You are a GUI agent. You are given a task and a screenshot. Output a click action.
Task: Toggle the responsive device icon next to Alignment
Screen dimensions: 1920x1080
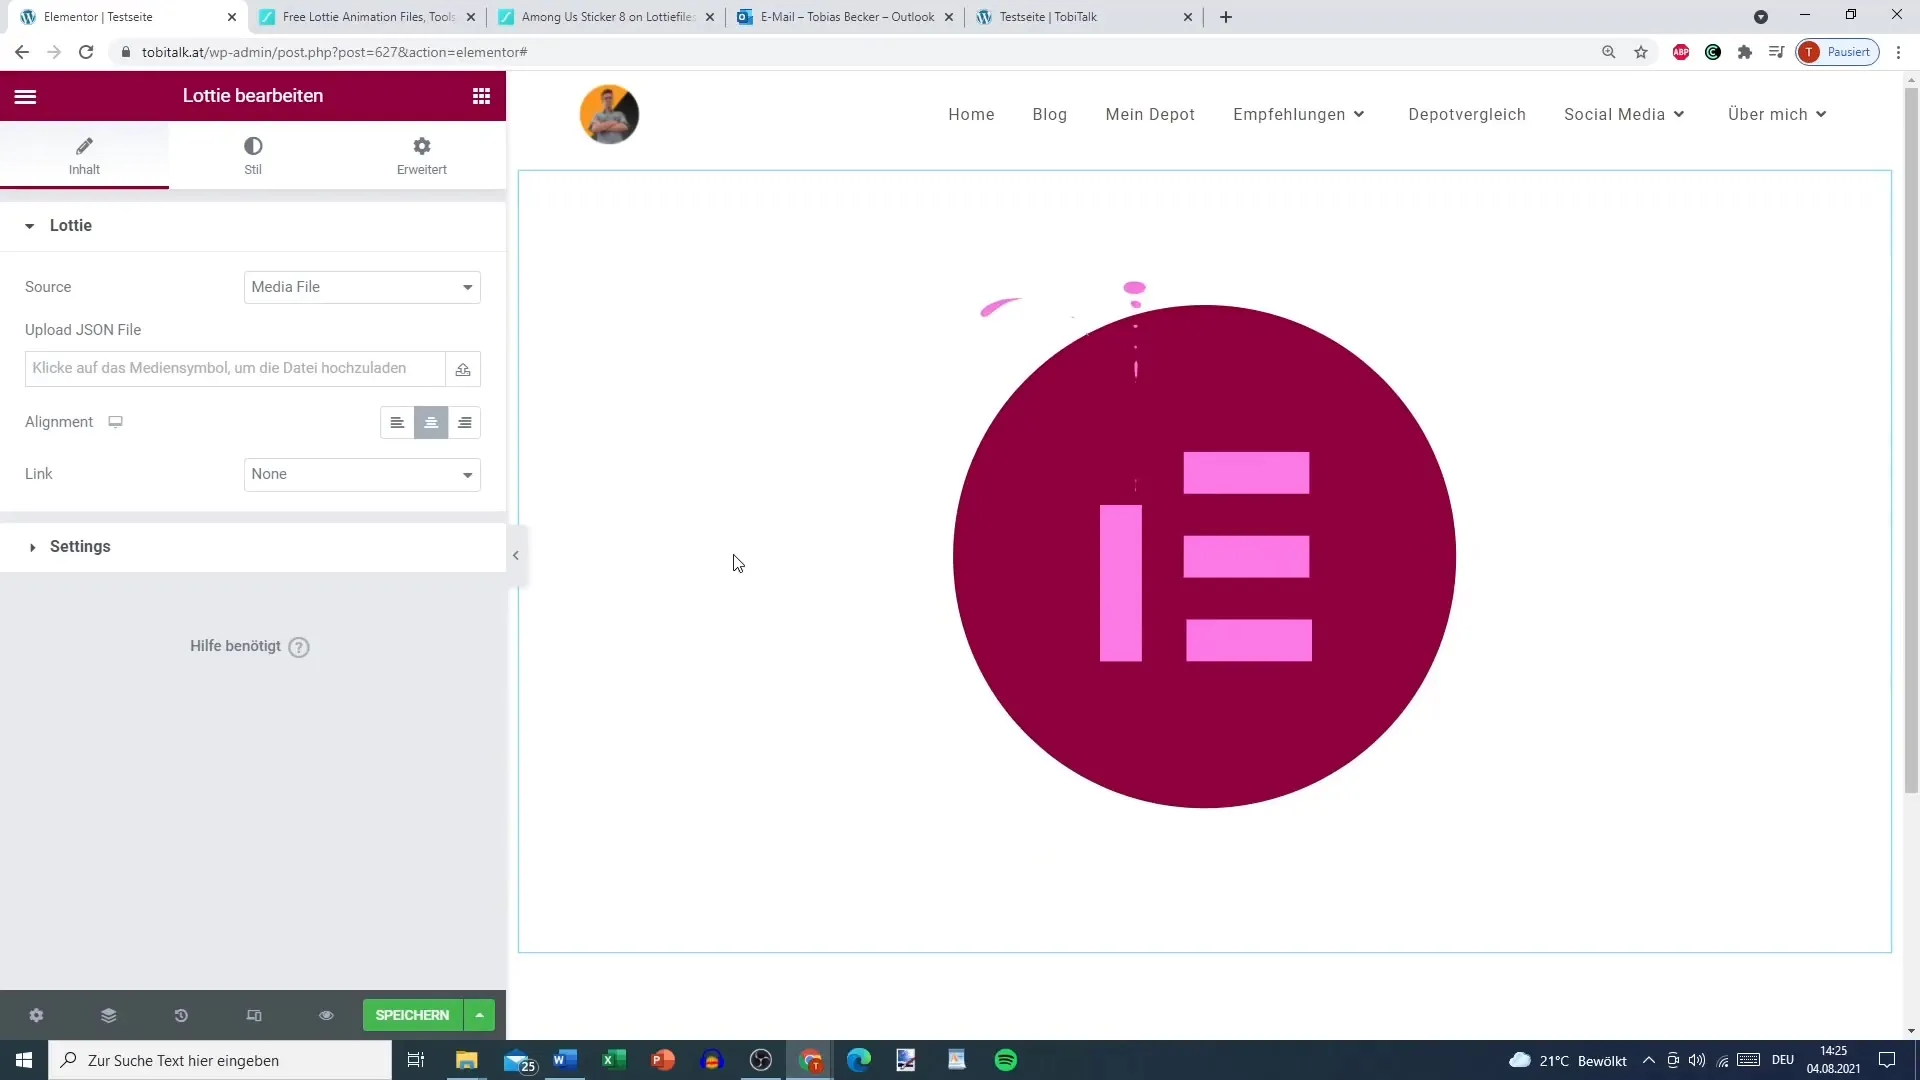(116, 422)
